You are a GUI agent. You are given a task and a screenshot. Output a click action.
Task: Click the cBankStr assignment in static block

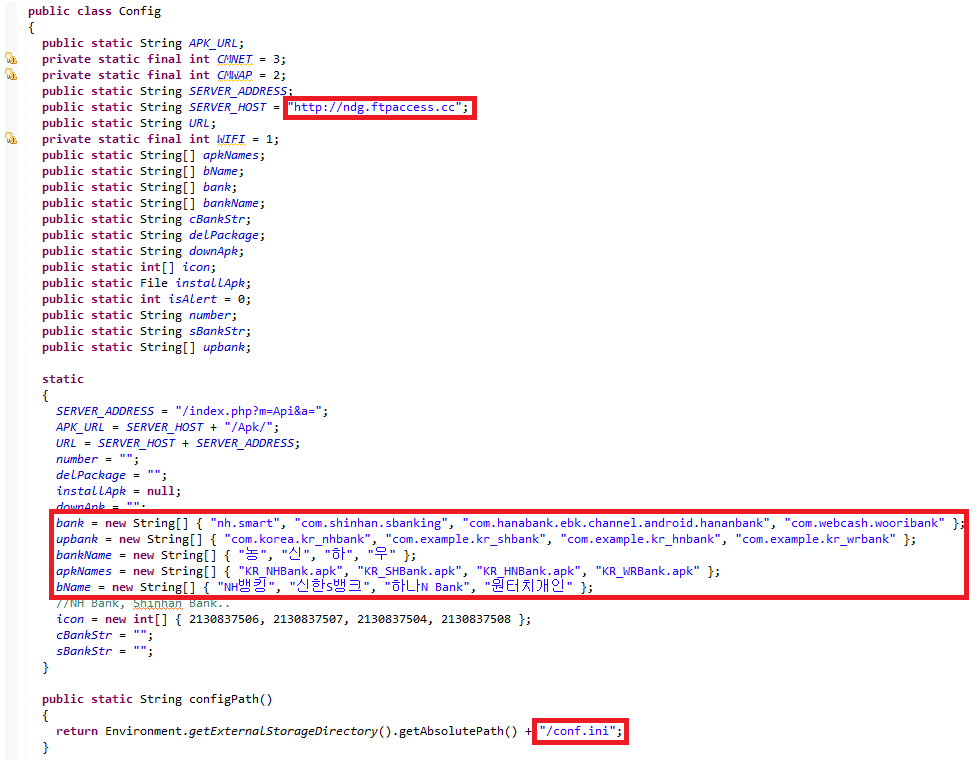pyautogui.click(x=104, y=635)
